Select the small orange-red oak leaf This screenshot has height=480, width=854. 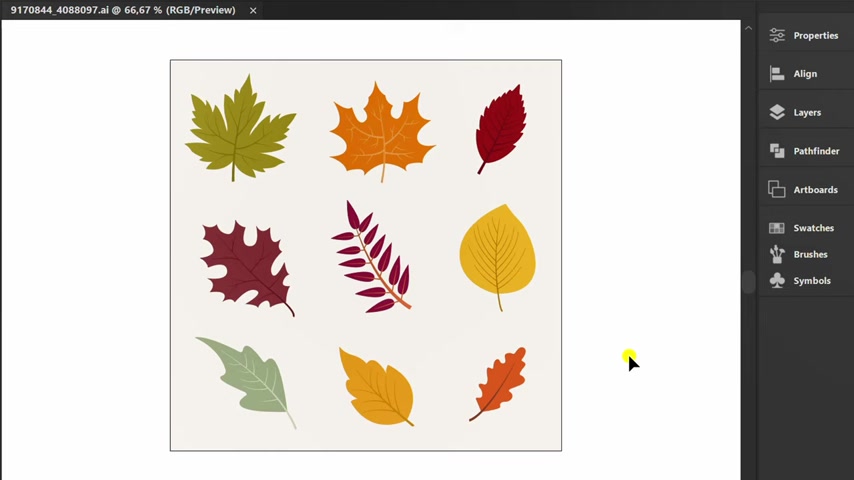[498, 384]
